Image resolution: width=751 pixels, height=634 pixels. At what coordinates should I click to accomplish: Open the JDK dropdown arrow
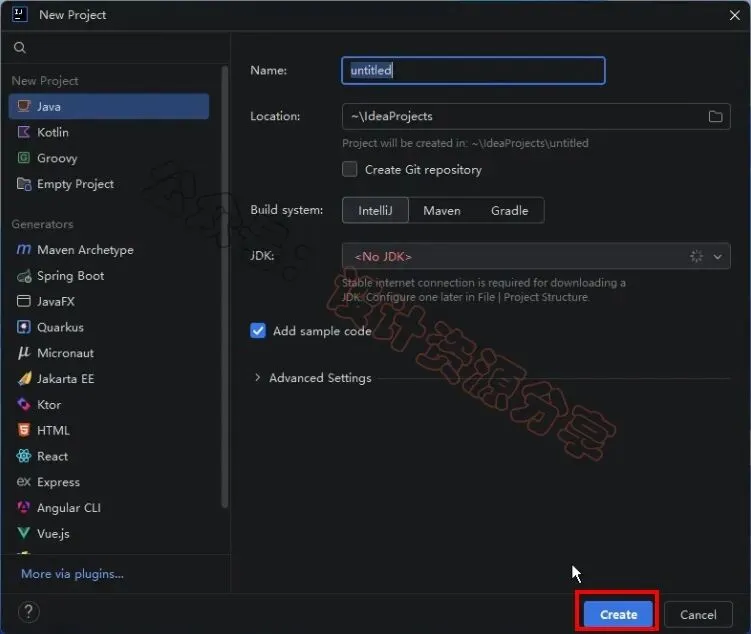coord(717,257)
